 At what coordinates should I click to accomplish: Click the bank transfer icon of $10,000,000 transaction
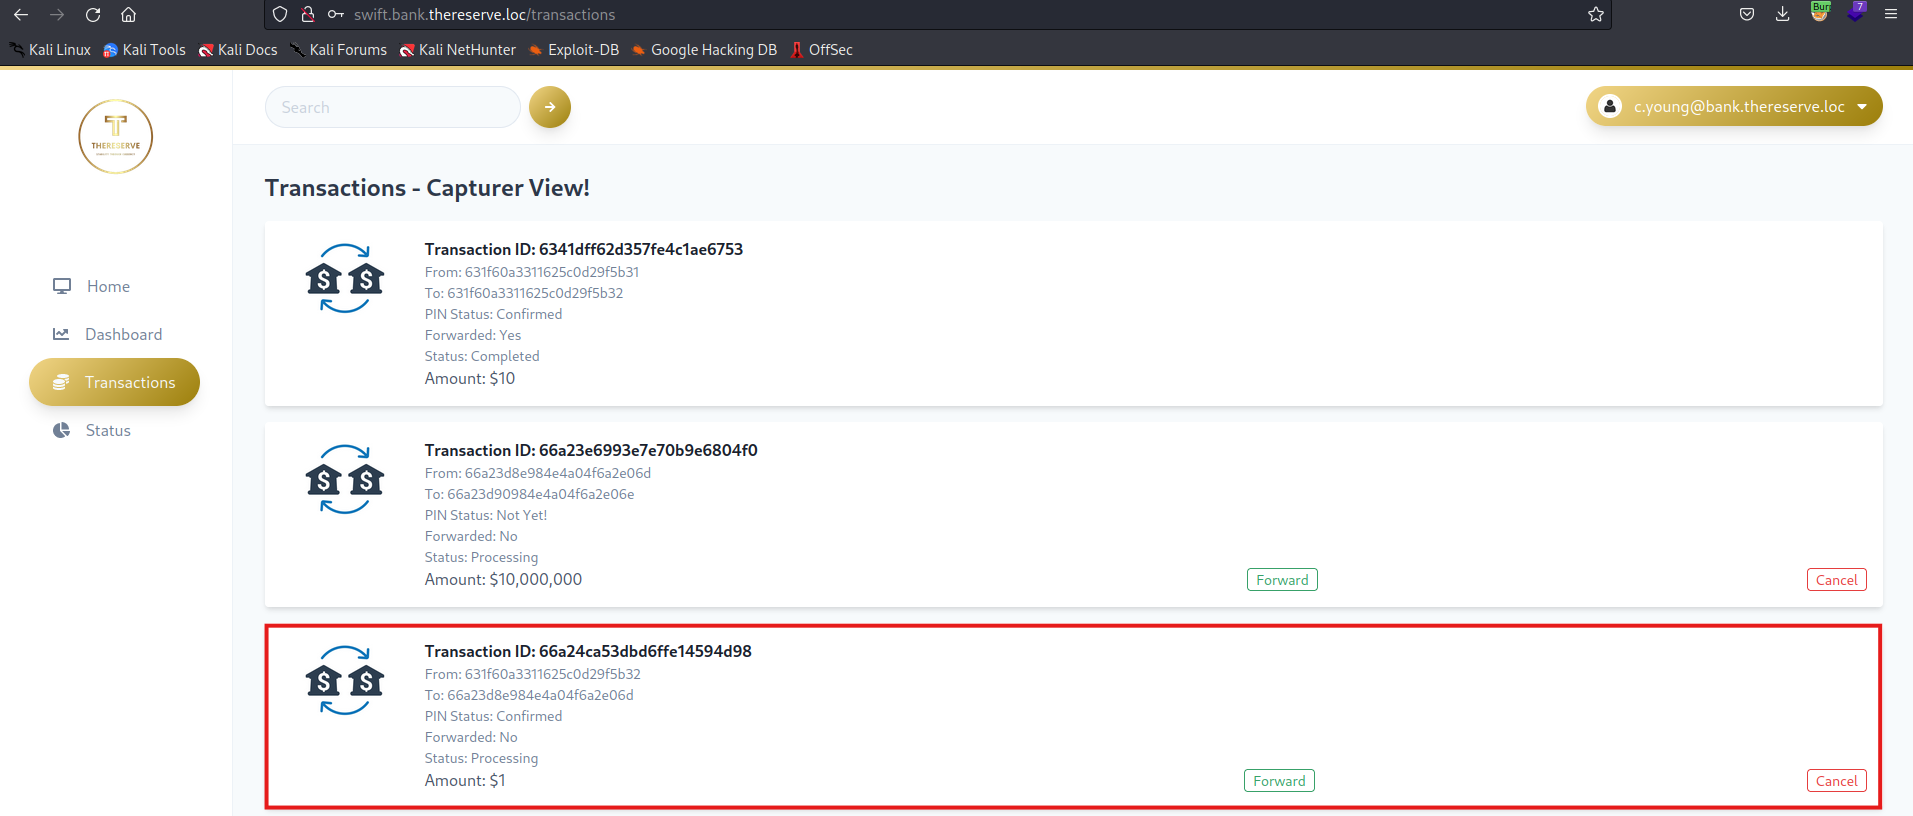coord(345,480)
